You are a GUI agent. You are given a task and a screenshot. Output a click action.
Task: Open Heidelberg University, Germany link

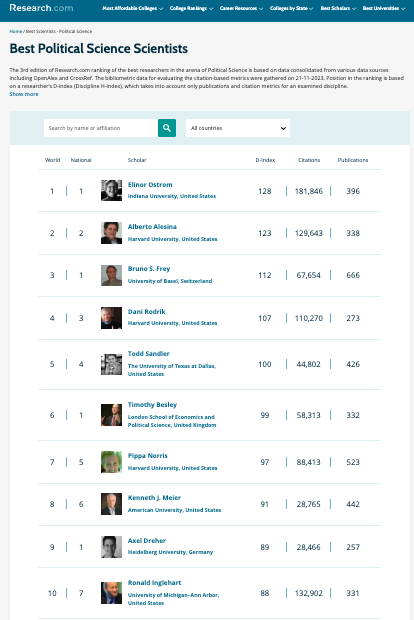point(170,552)
